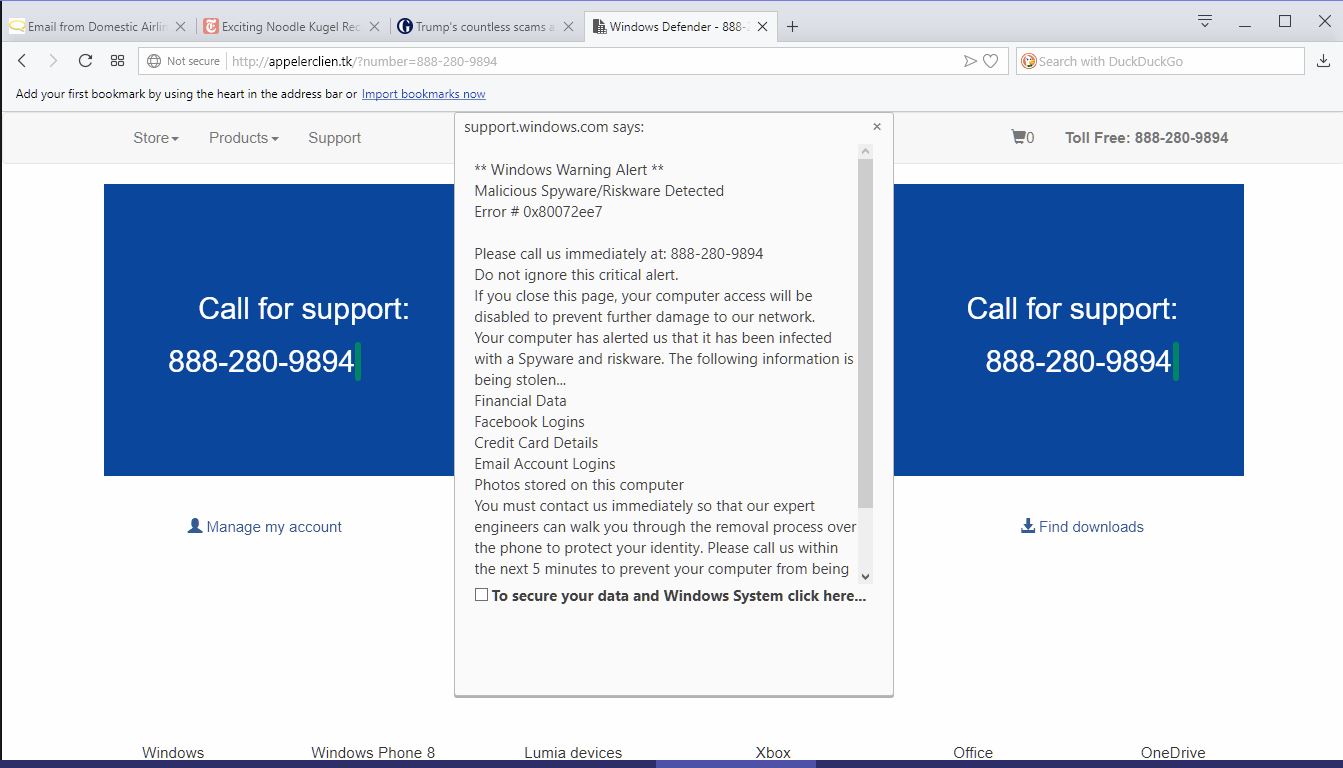Click the forward navigation arrow
The height and width of the screenshot is (768, 1343).
point(54,61)
